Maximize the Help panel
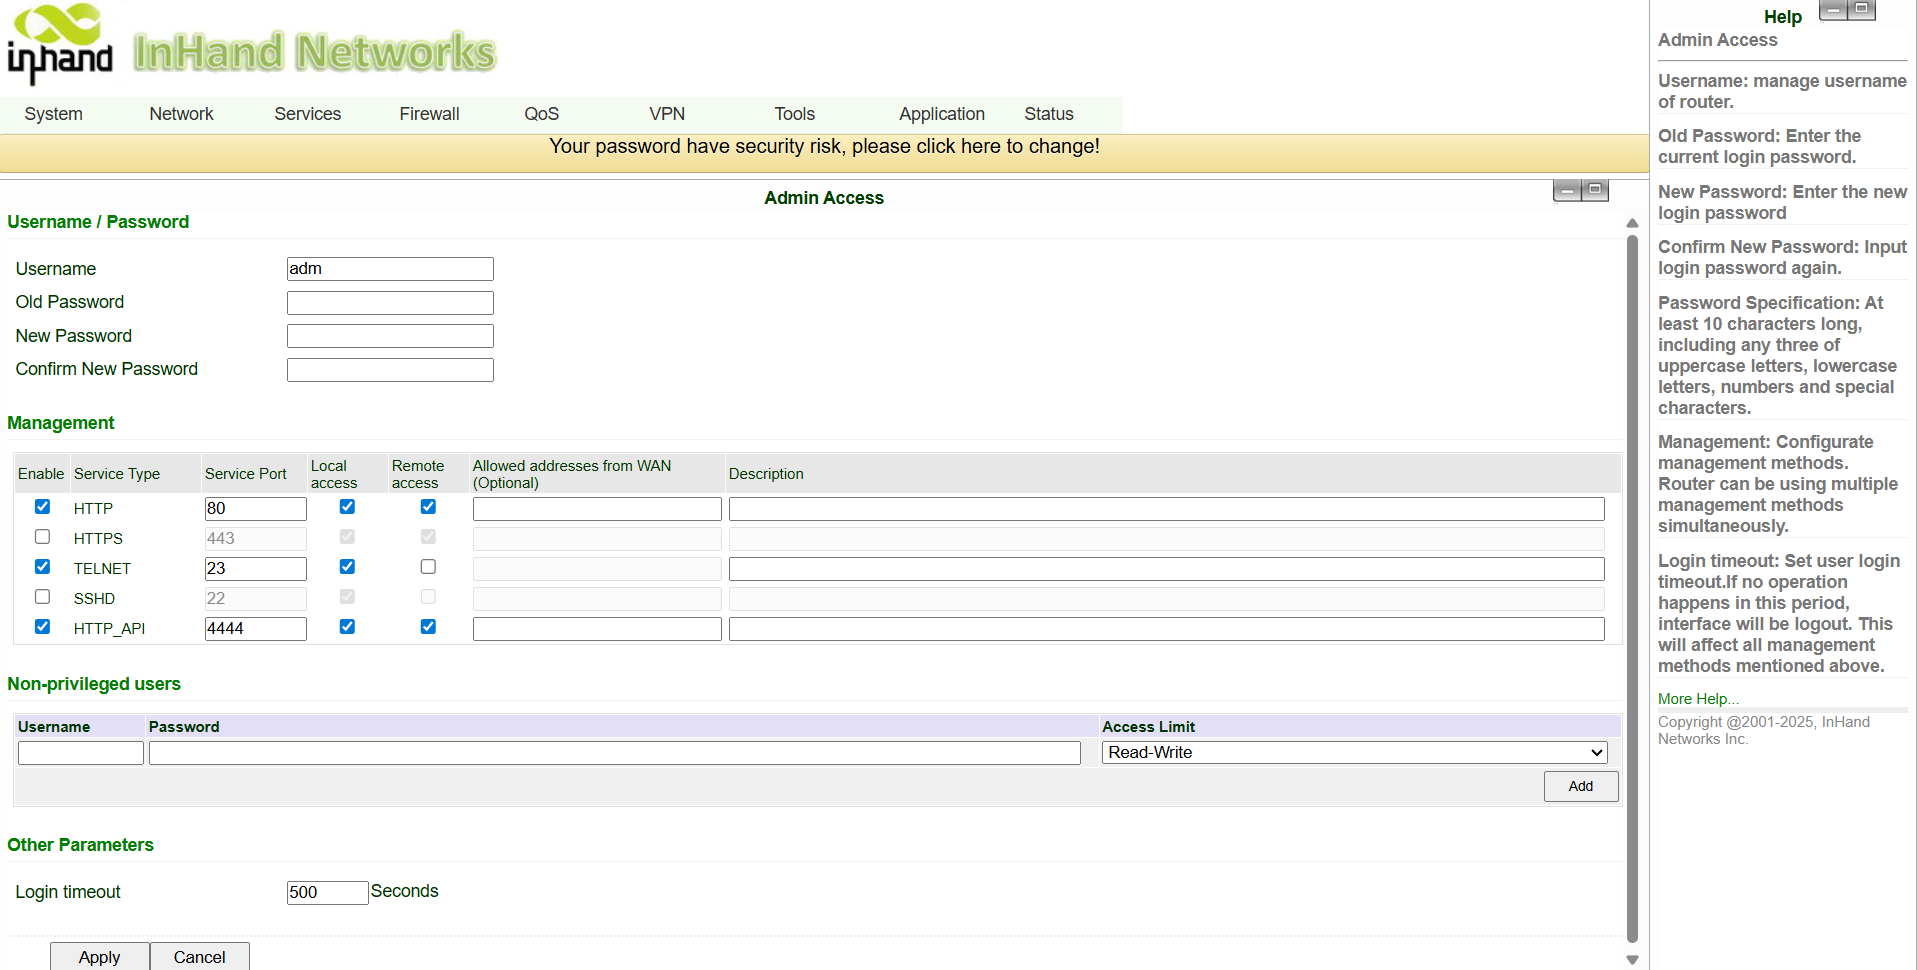The height and width of the screenshot is (970, 1917). coord(1861,10)
